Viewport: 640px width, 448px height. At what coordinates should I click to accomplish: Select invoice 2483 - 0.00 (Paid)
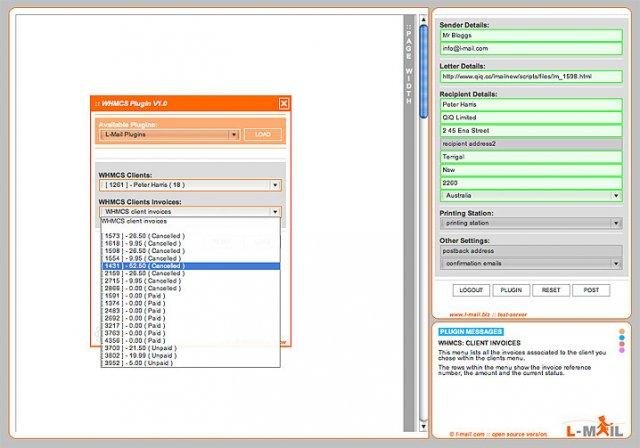[x=190, y=310]
